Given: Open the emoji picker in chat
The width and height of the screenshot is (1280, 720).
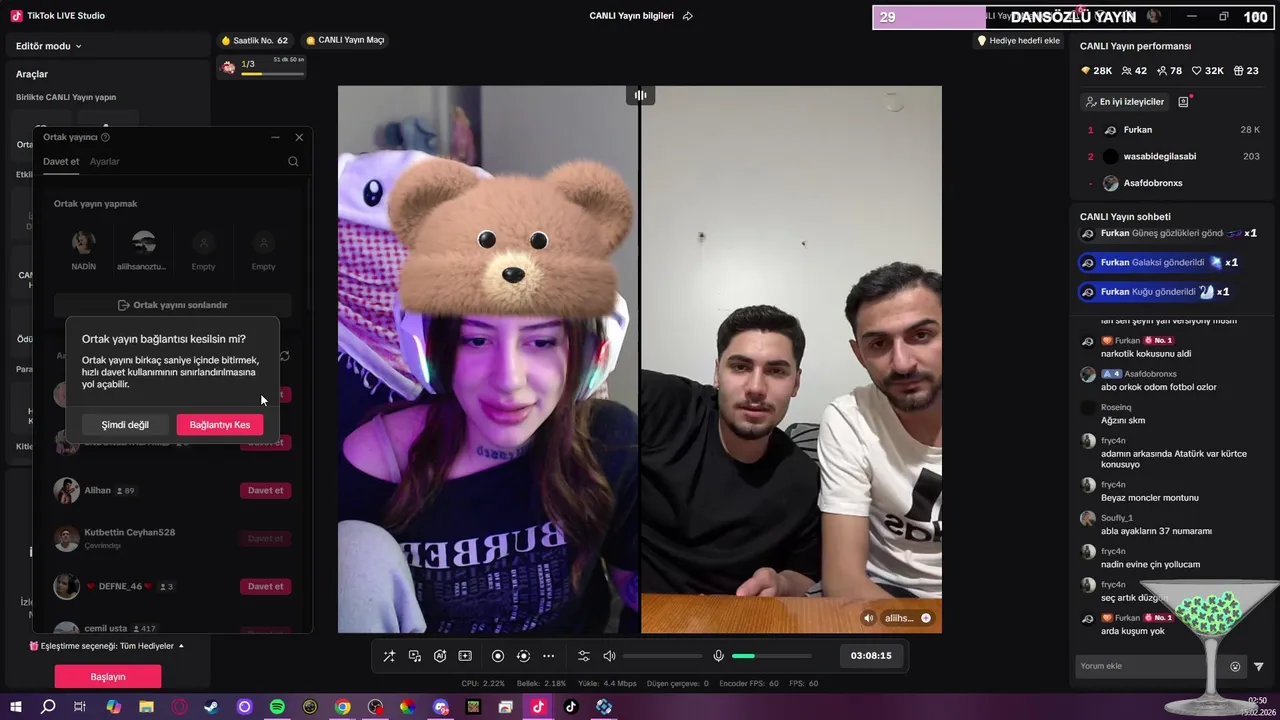Looking at the screenshot, I should point(1235,667).
